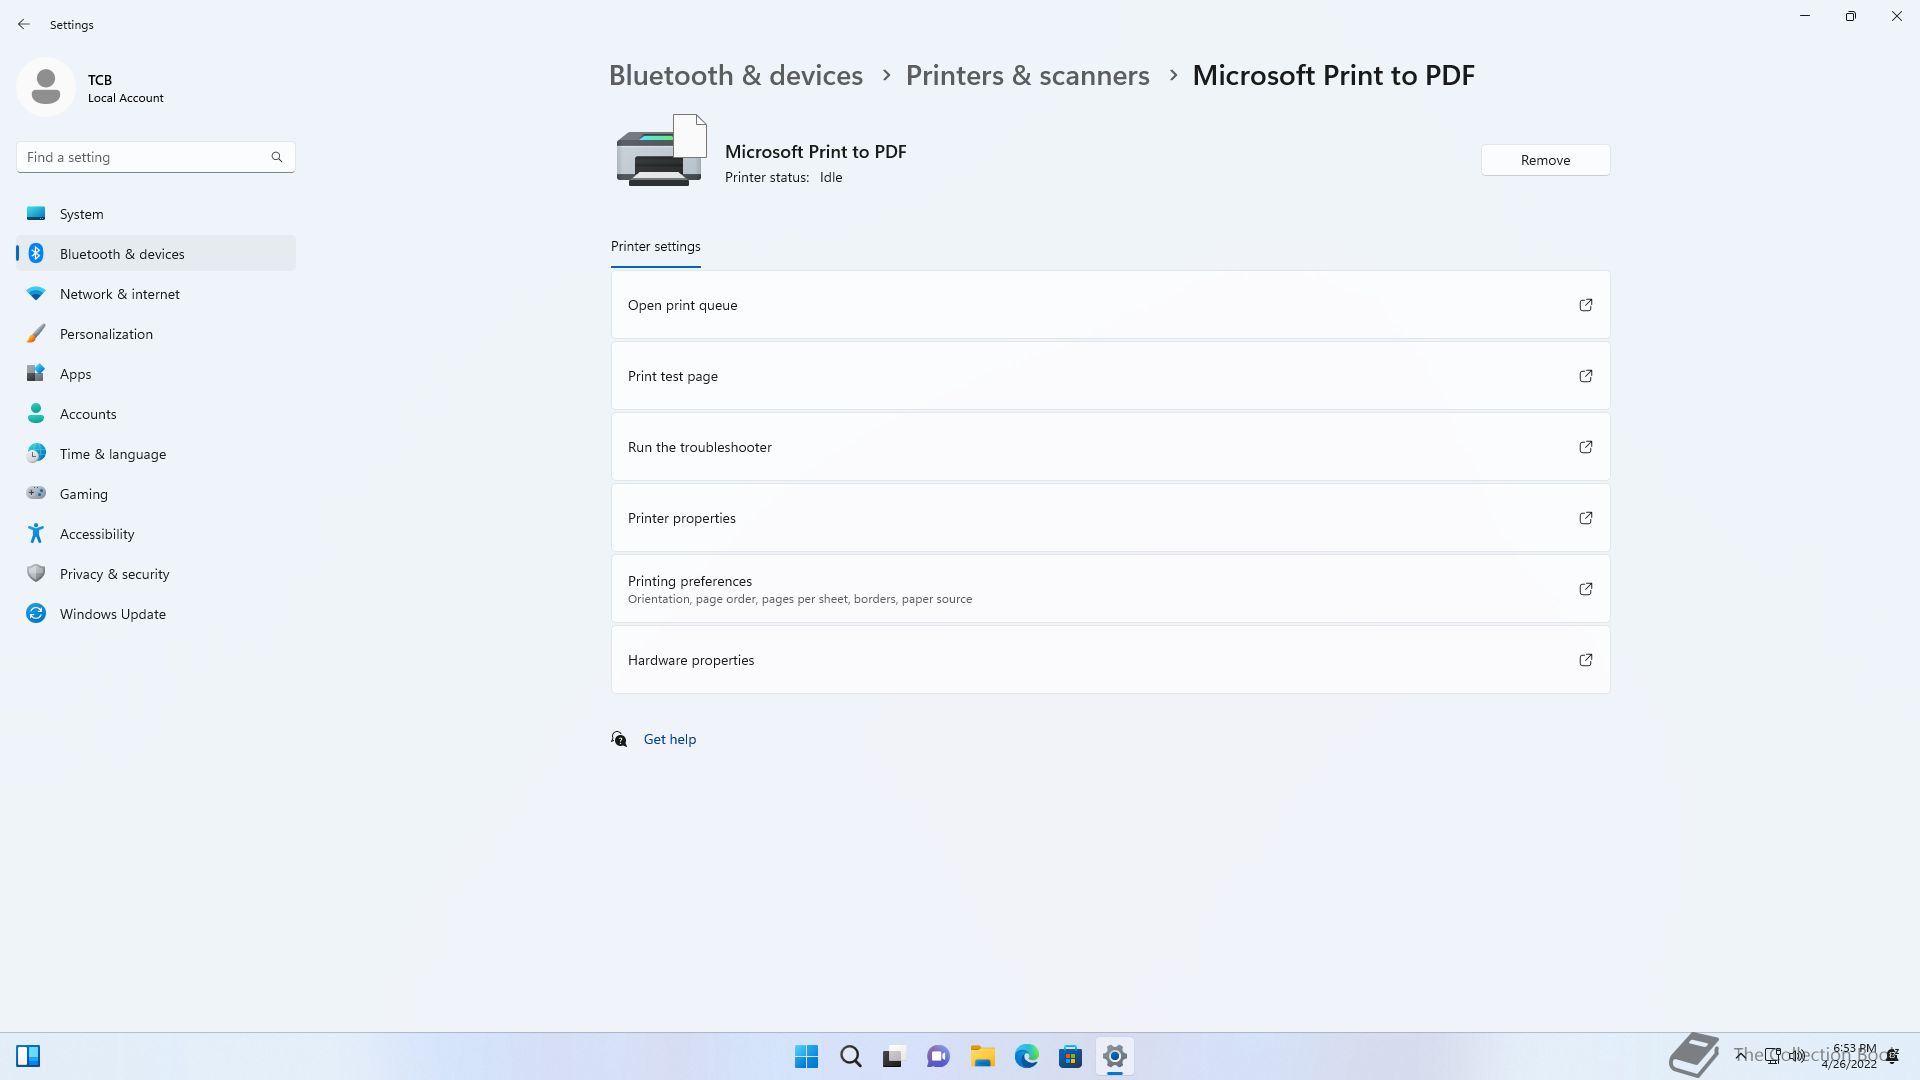Open Microsoft Store from the taskbar
Viewport: 1920px width, 1080px height.
click(1070, 1056)
